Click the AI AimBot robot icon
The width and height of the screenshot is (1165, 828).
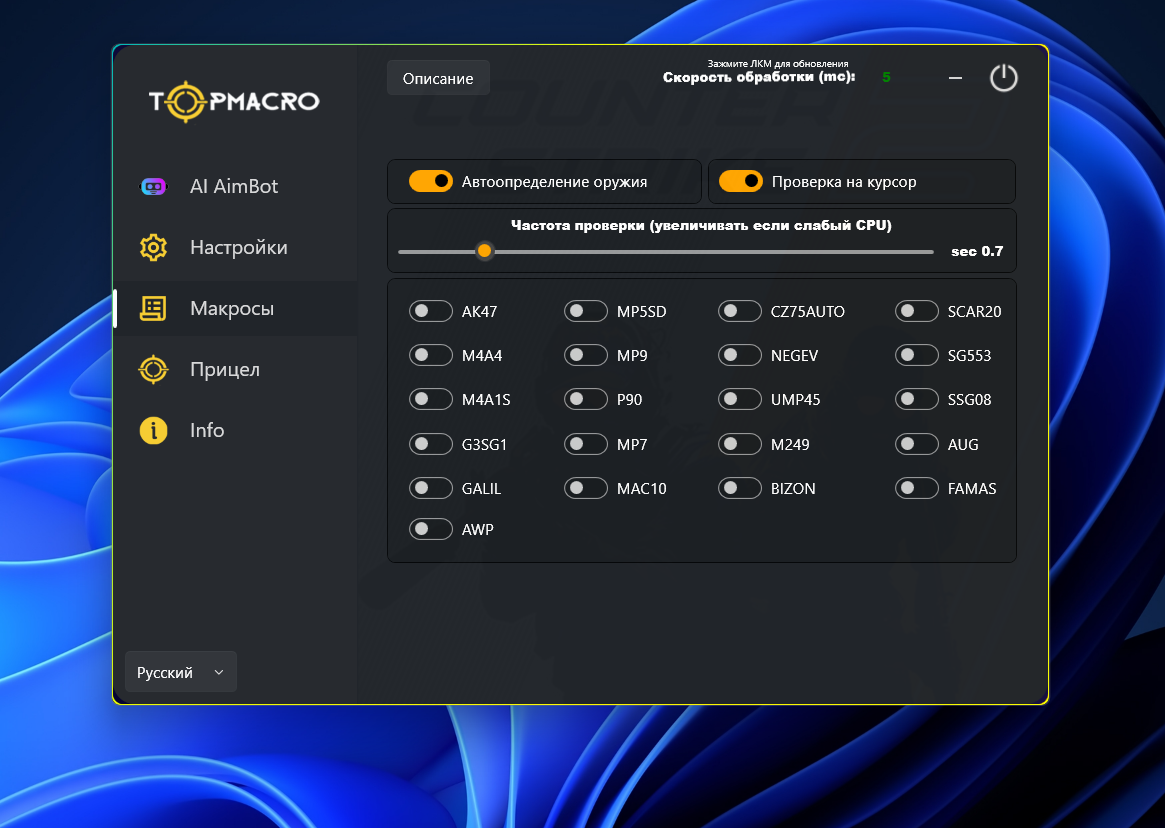[x=154, y=186]
